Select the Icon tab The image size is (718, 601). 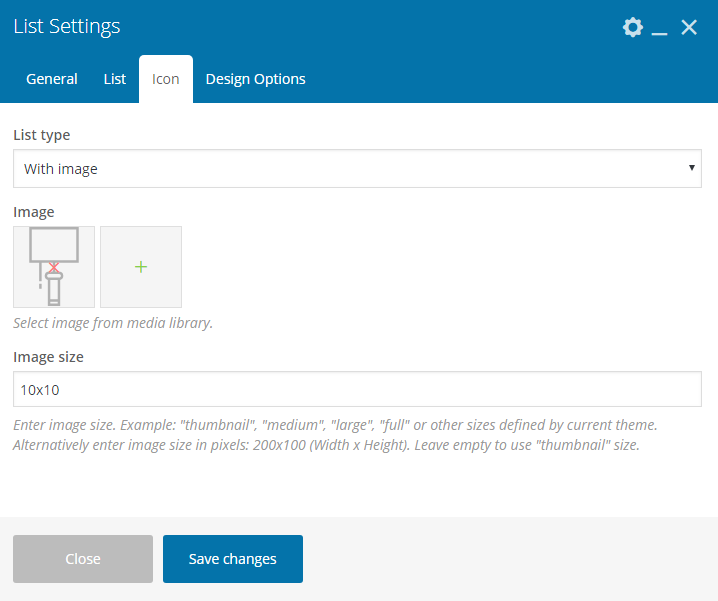click(166, 79)
